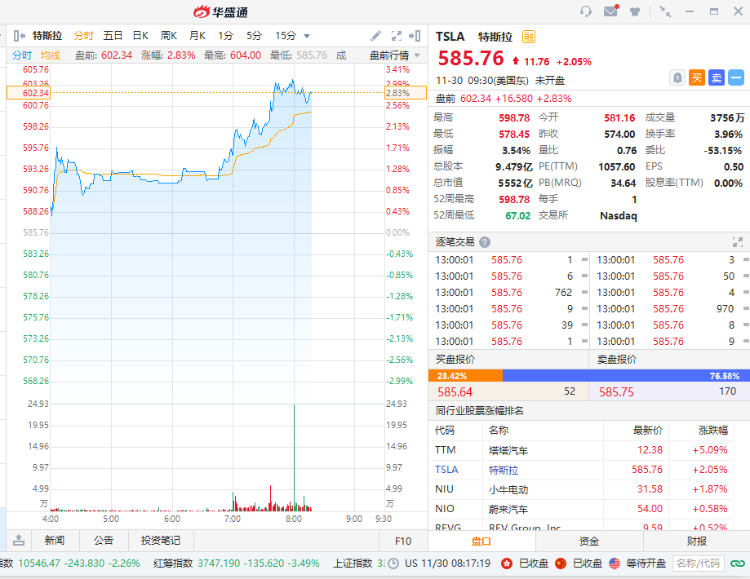Screen dimensions: 750x579
Task: Click the 8:00 volume spike bar
Action: click(x=294, y=457)
